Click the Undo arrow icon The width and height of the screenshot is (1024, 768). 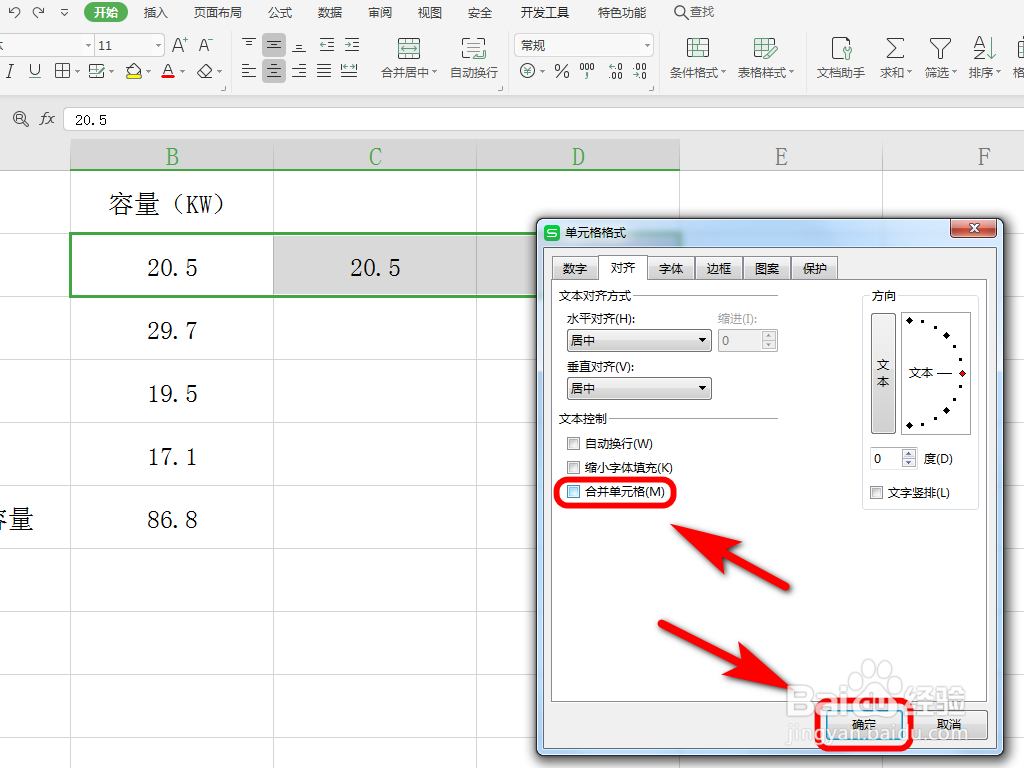(x=14, y=12)
